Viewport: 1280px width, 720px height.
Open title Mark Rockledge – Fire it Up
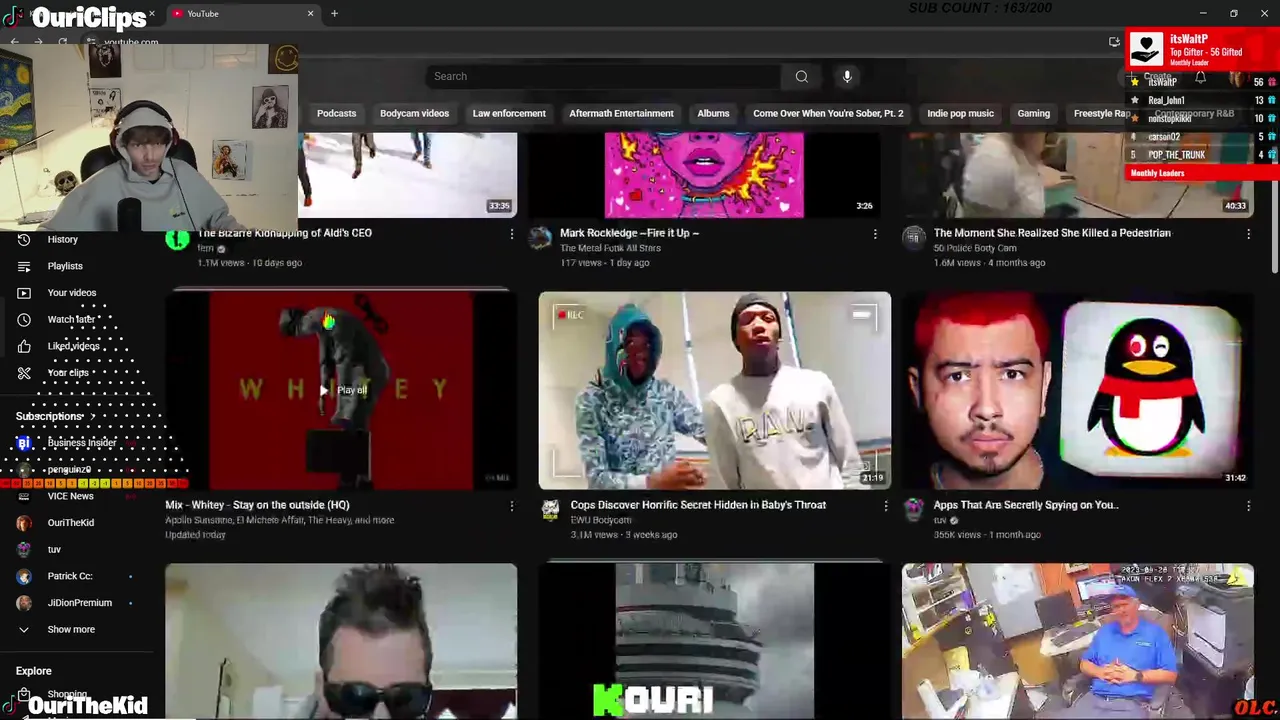[x=629, y=233]
